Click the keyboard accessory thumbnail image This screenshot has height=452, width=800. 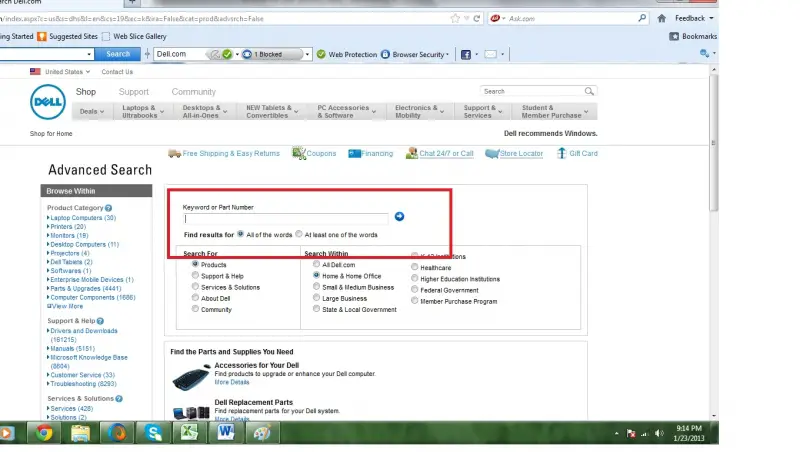[x=191, y=378]
